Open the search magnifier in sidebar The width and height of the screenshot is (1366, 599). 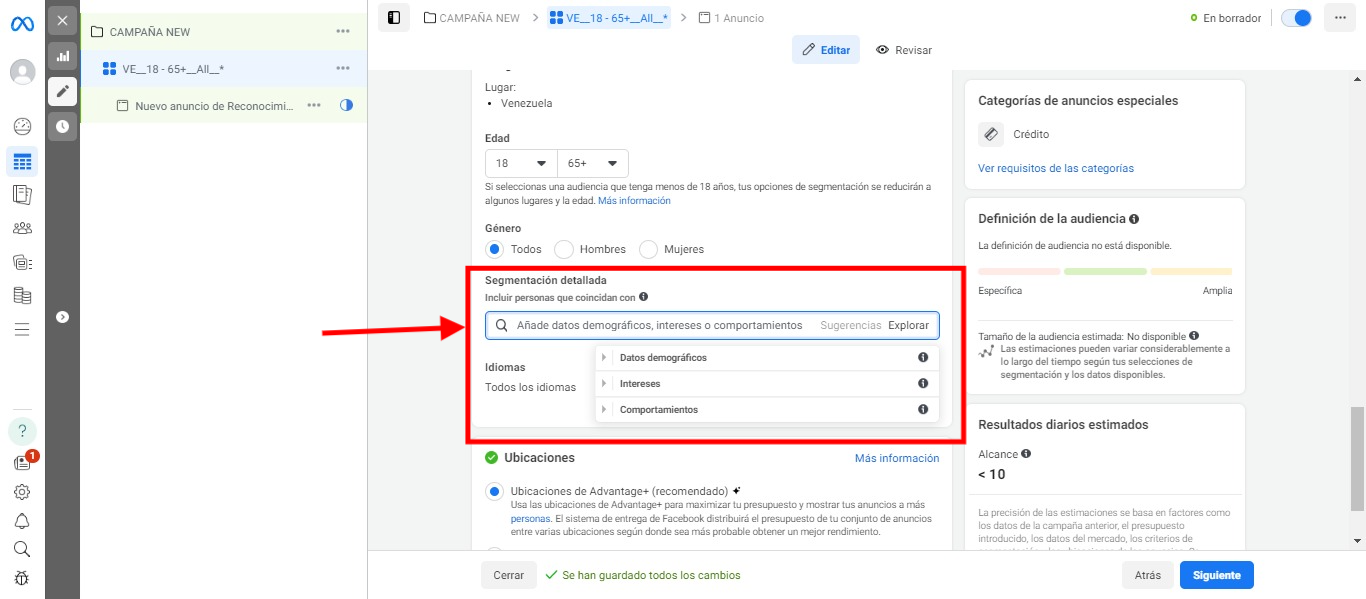(22, 549)
